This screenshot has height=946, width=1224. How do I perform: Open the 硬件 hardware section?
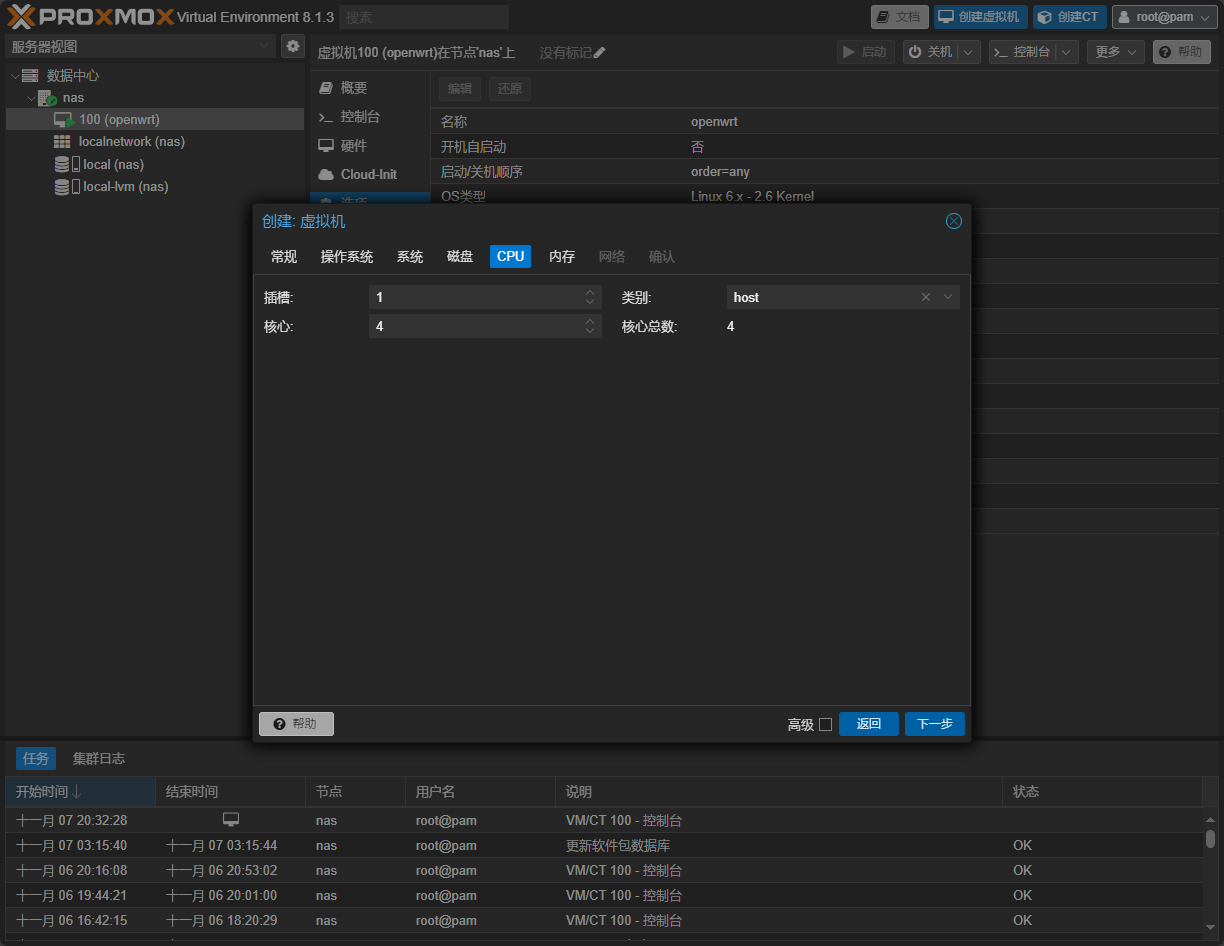pyautogui.click(x=353, y=146)
